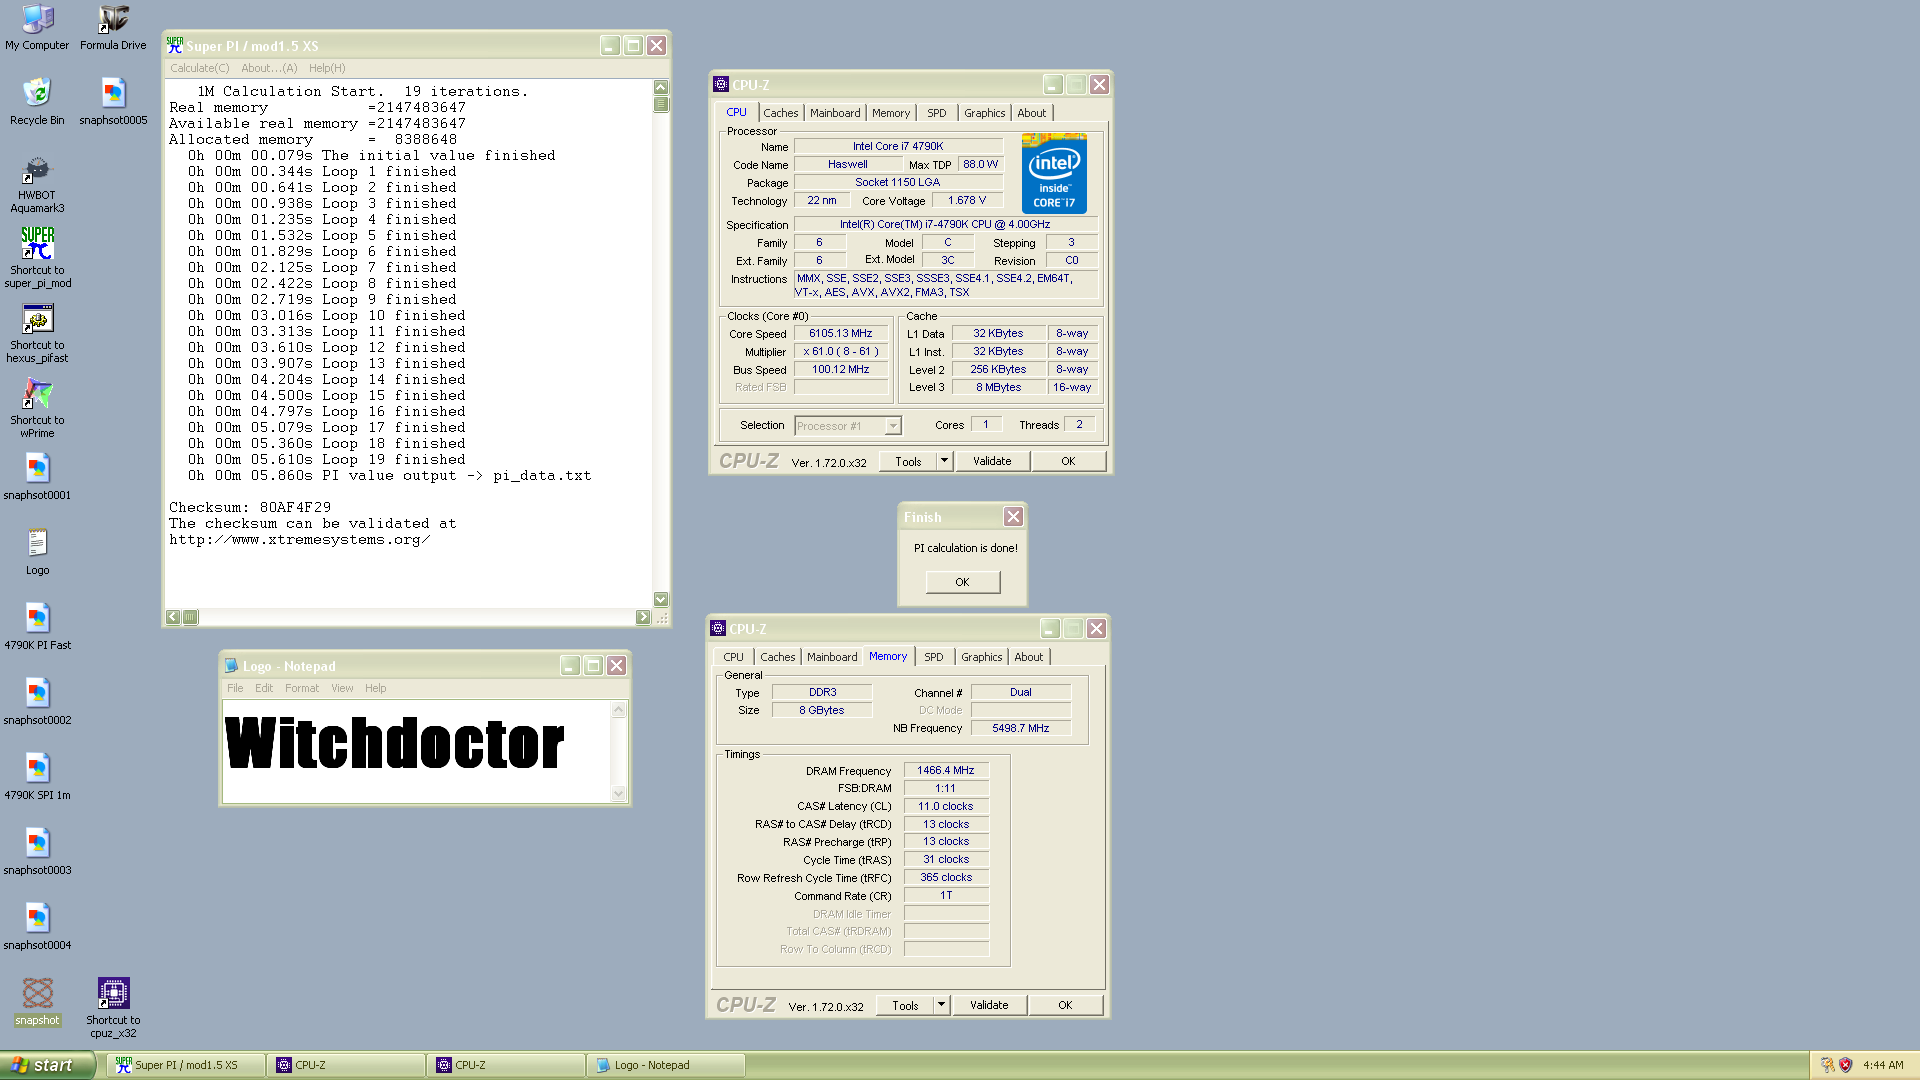
Task: Launch HWBOT Aquamark3 desktop shortcut
Action: 37,184
